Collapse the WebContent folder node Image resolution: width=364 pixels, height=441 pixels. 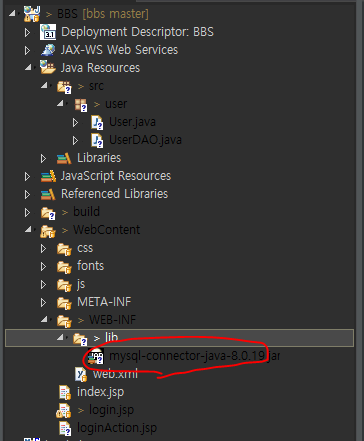tap(28, 229)
